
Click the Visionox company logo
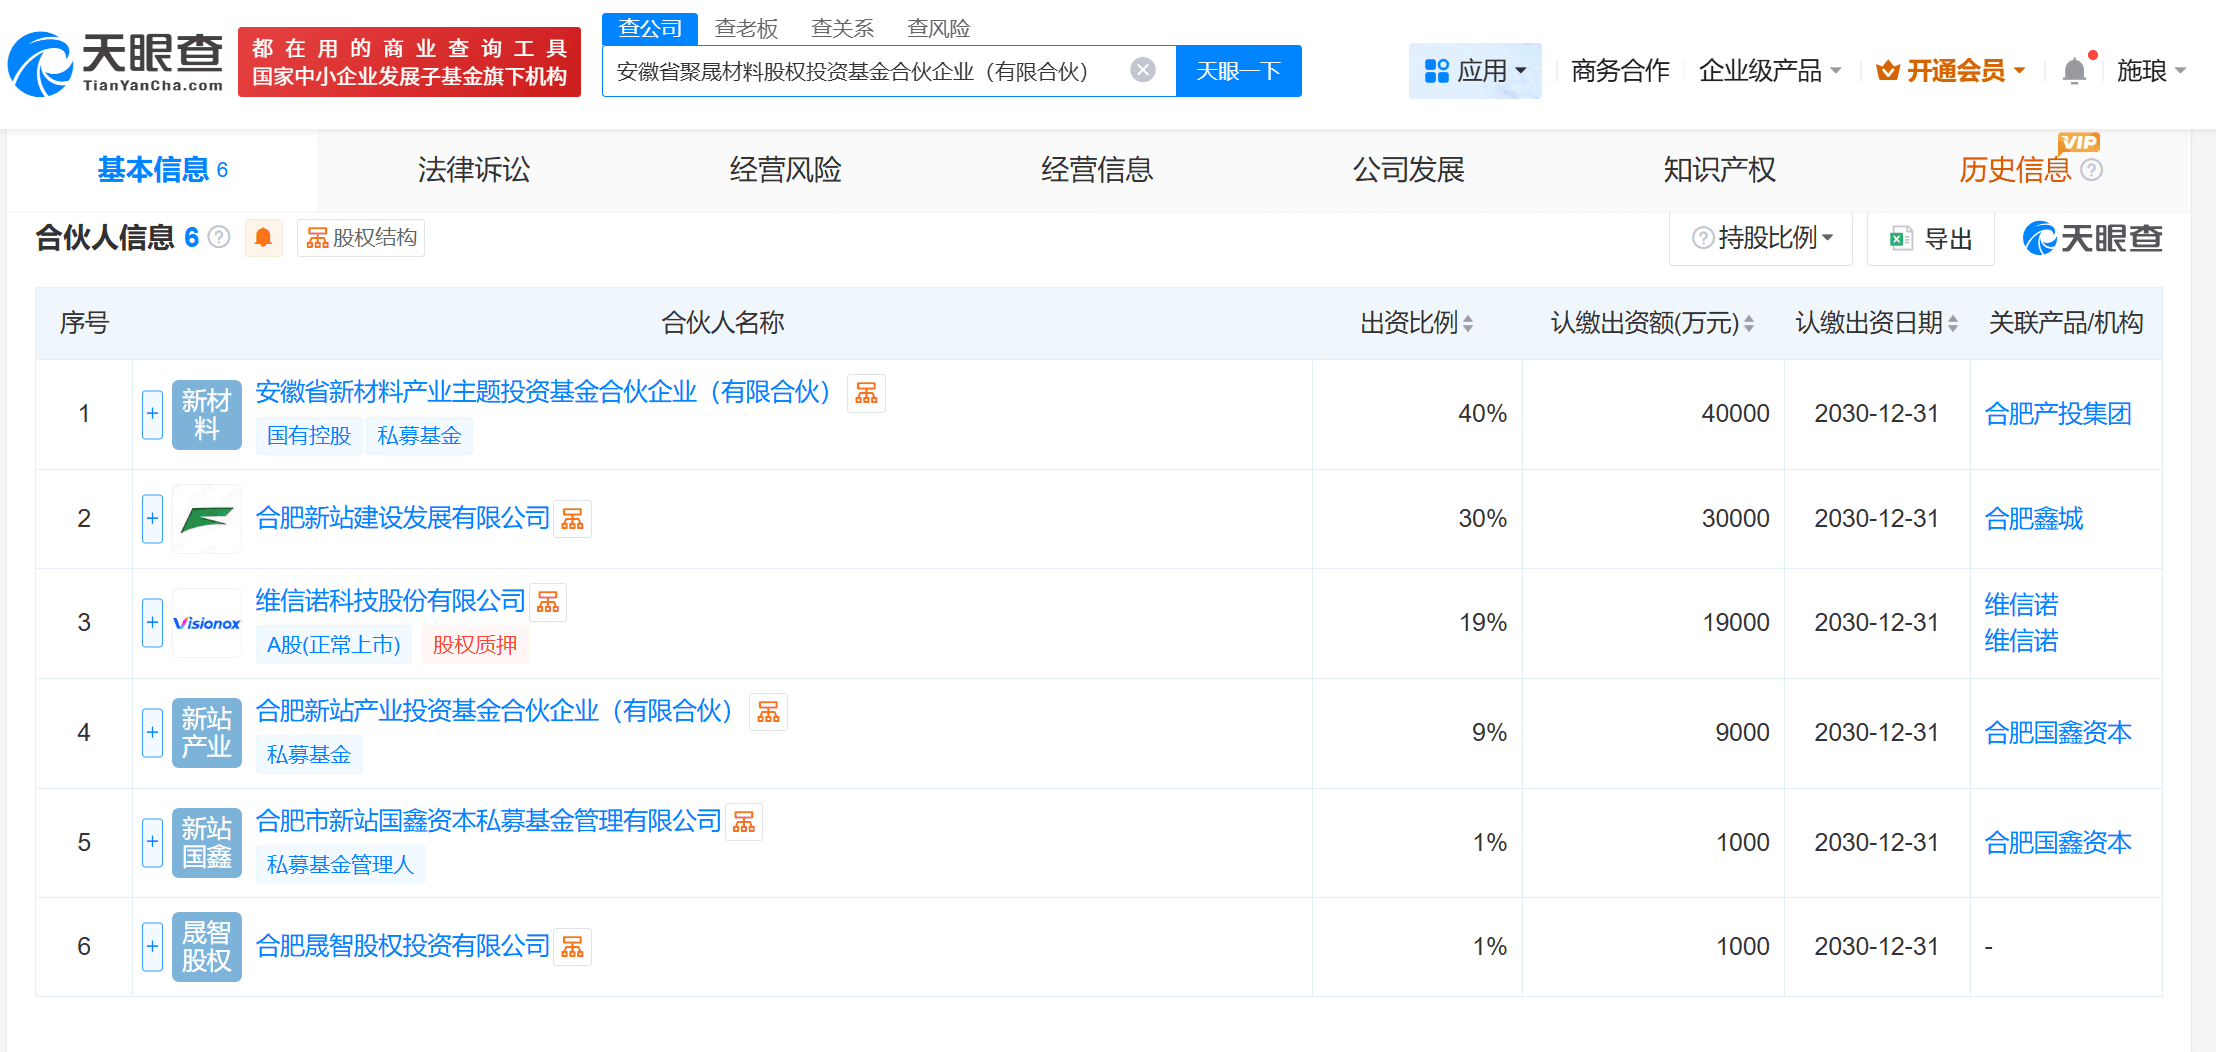click(207, 622)
